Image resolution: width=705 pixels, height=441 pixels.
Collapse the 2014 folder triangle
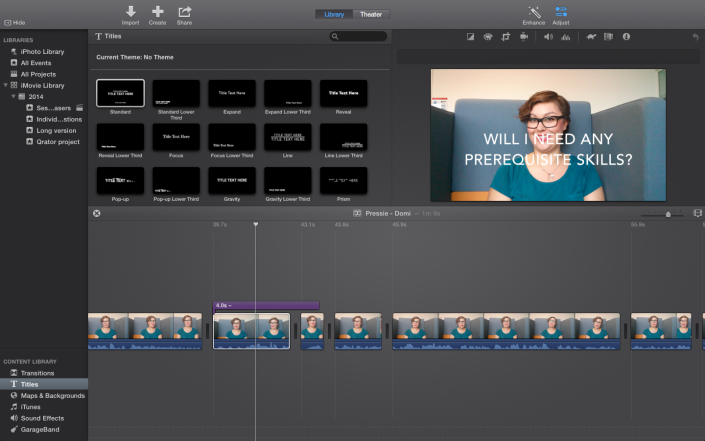click(x=13, y=96)
